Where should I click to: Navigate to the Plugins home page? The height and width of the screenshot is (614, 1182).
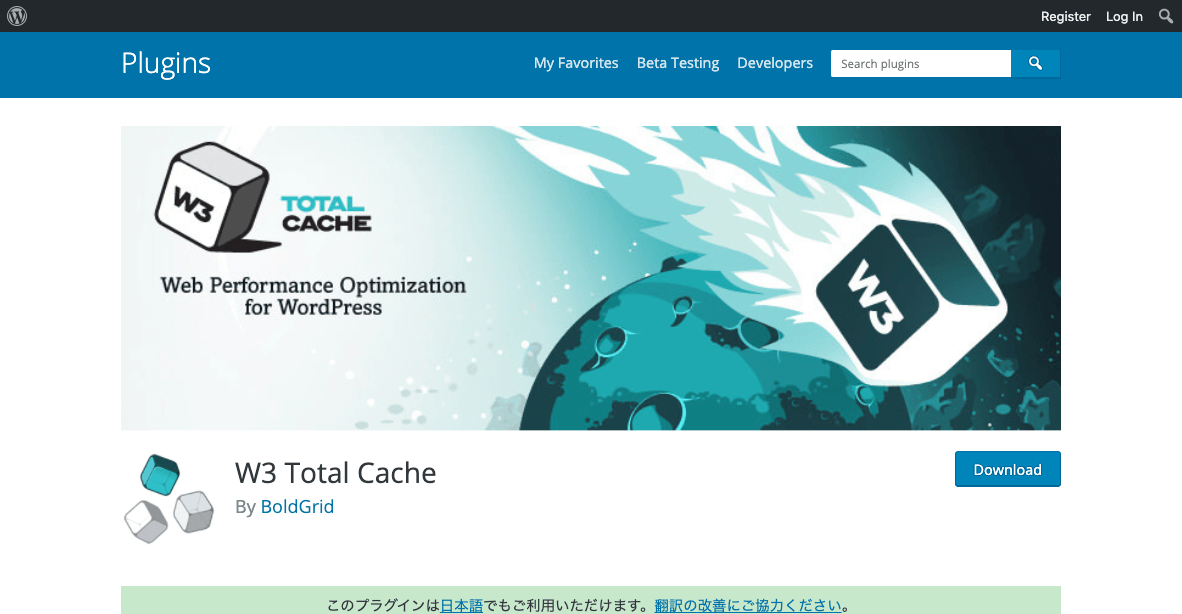[165, 63]
